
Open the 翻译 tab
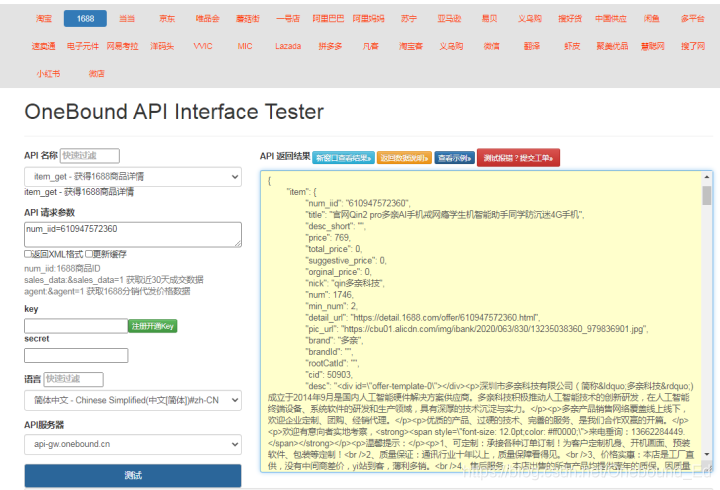click(x=532, y=46)
